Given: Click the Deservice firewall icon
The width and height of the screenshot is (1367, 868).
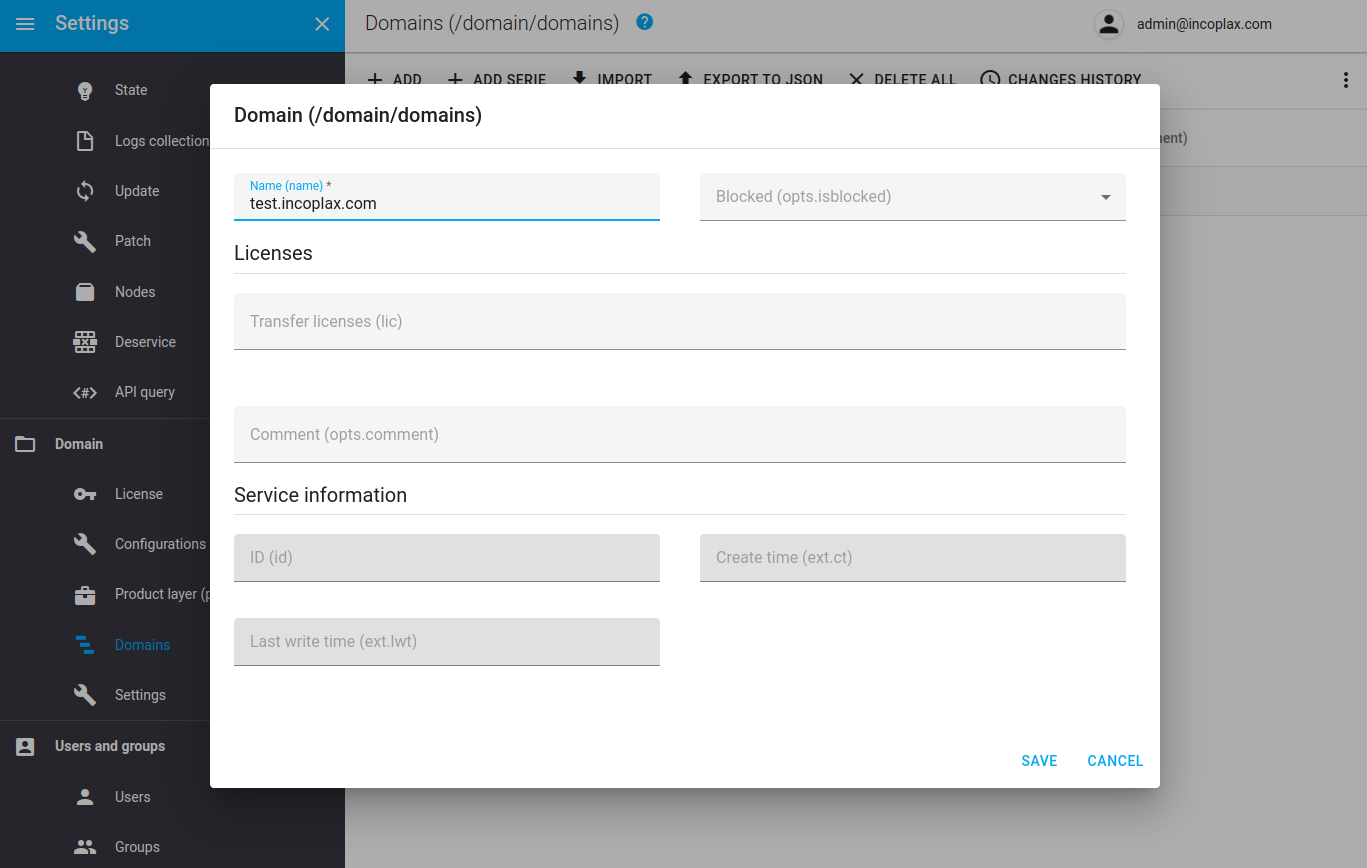Looking at the screenshot, I should pos(85,342).
